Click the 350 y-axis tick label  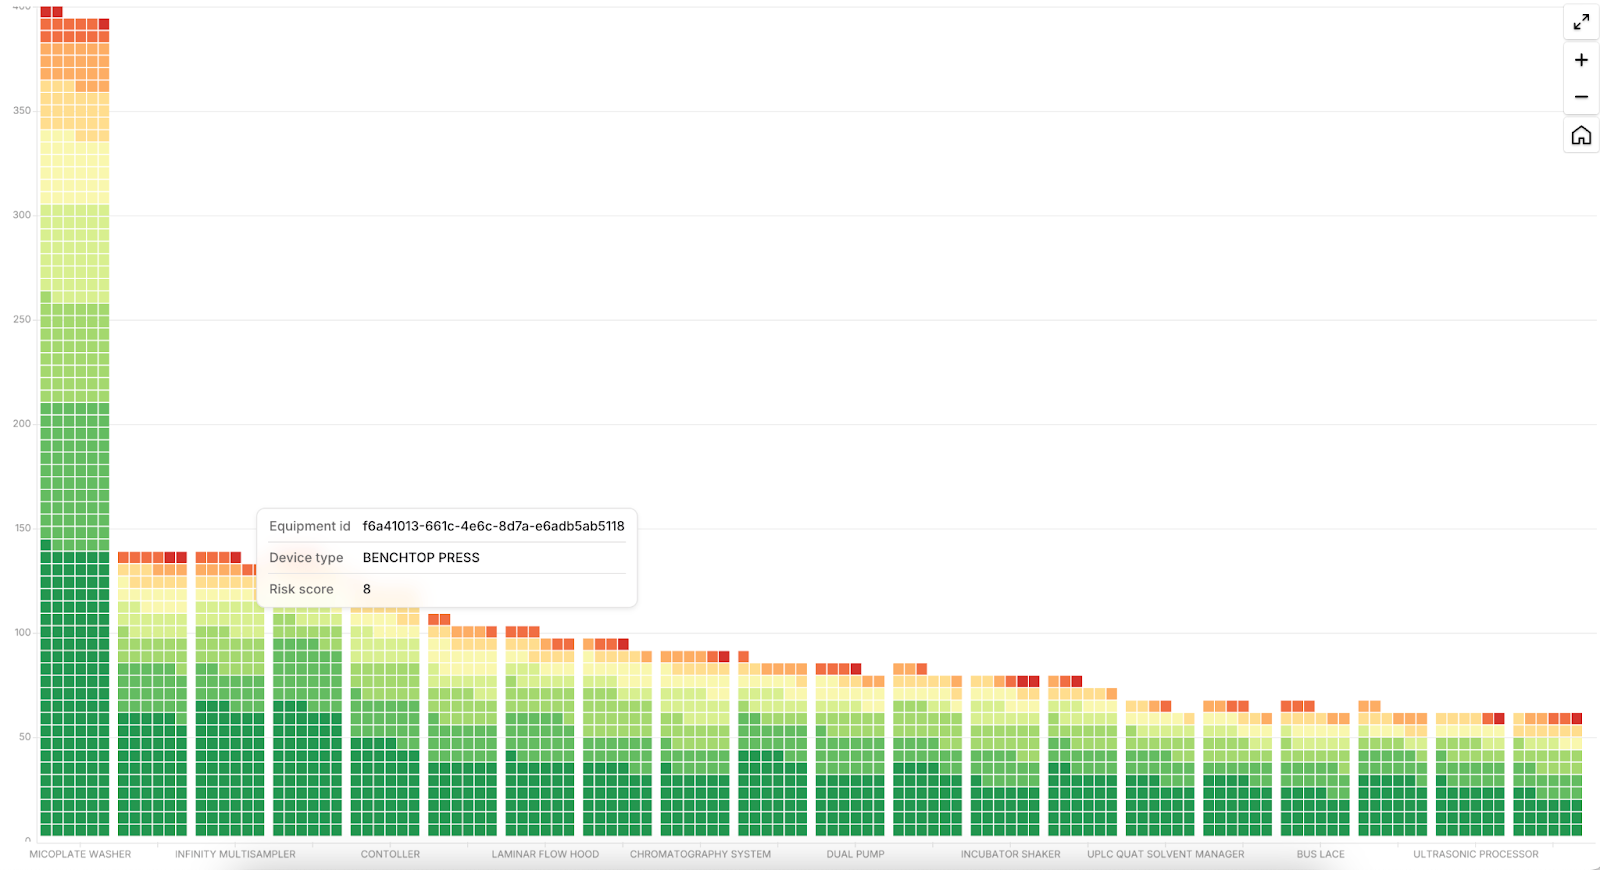(x=22, y=111)
